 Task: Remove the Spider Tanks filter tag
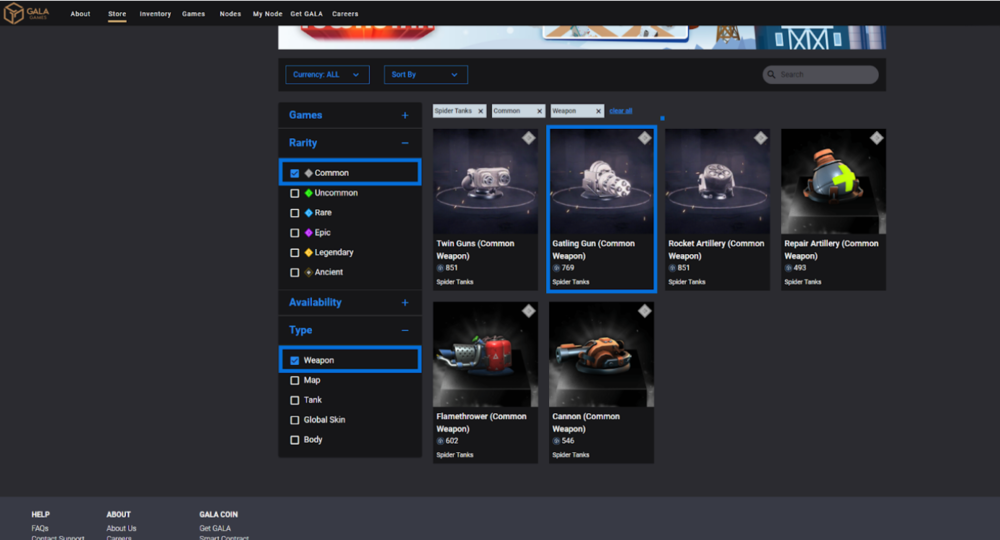(x=481, y=111)
